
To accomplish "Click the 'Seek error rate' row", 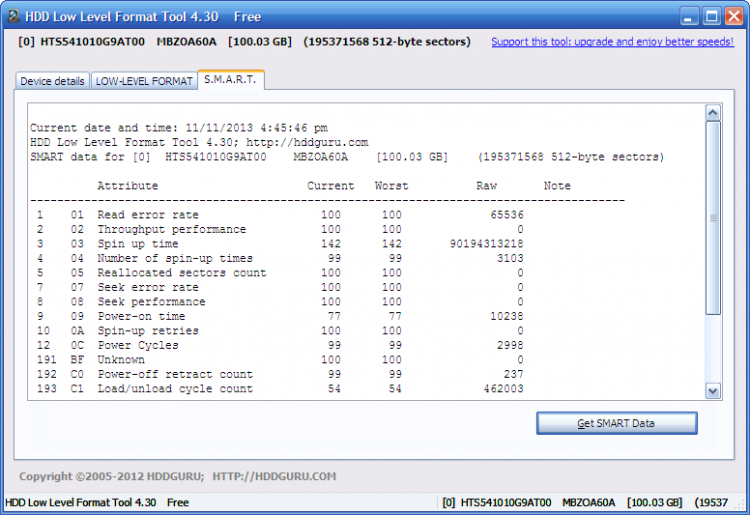I will tap(280, 287).
